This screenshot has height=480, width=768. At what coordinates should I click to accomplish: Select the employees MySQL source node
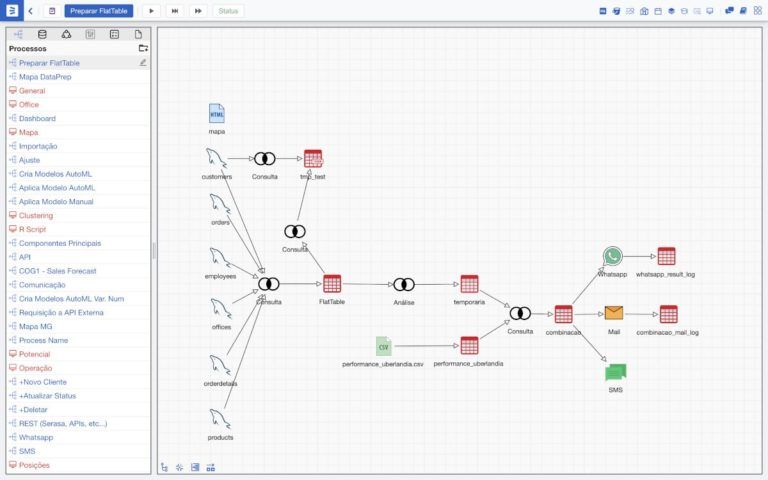coord(220,258)
